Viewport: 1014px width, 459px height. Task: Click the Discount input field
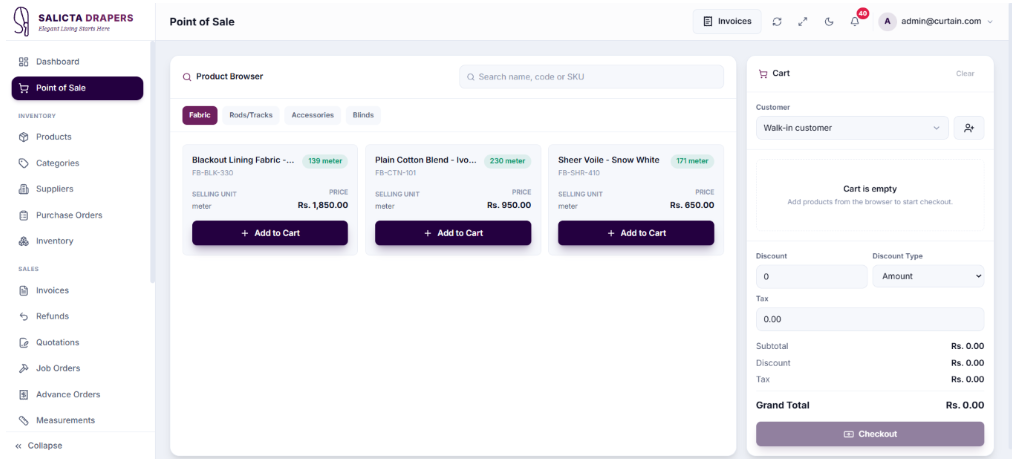(x=811, y=277)
